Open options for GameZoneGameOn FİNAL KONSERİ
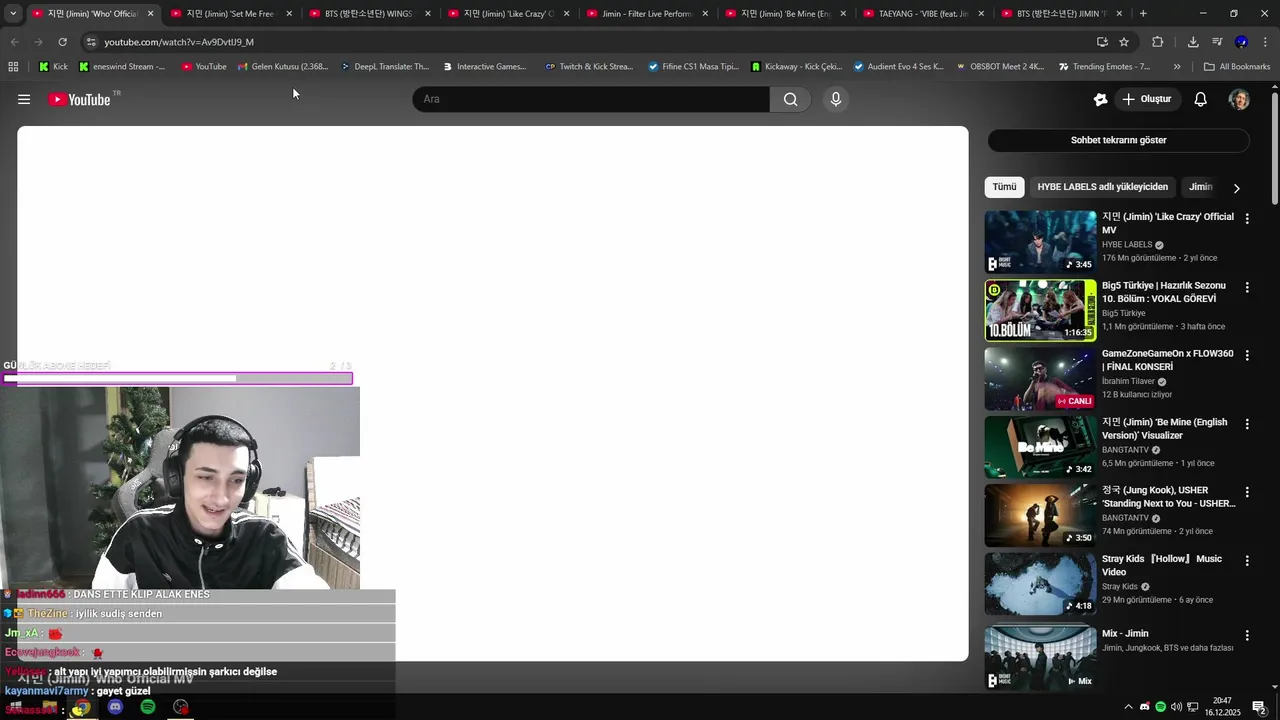This screenshot has width=1280, height=720. 1247,355
